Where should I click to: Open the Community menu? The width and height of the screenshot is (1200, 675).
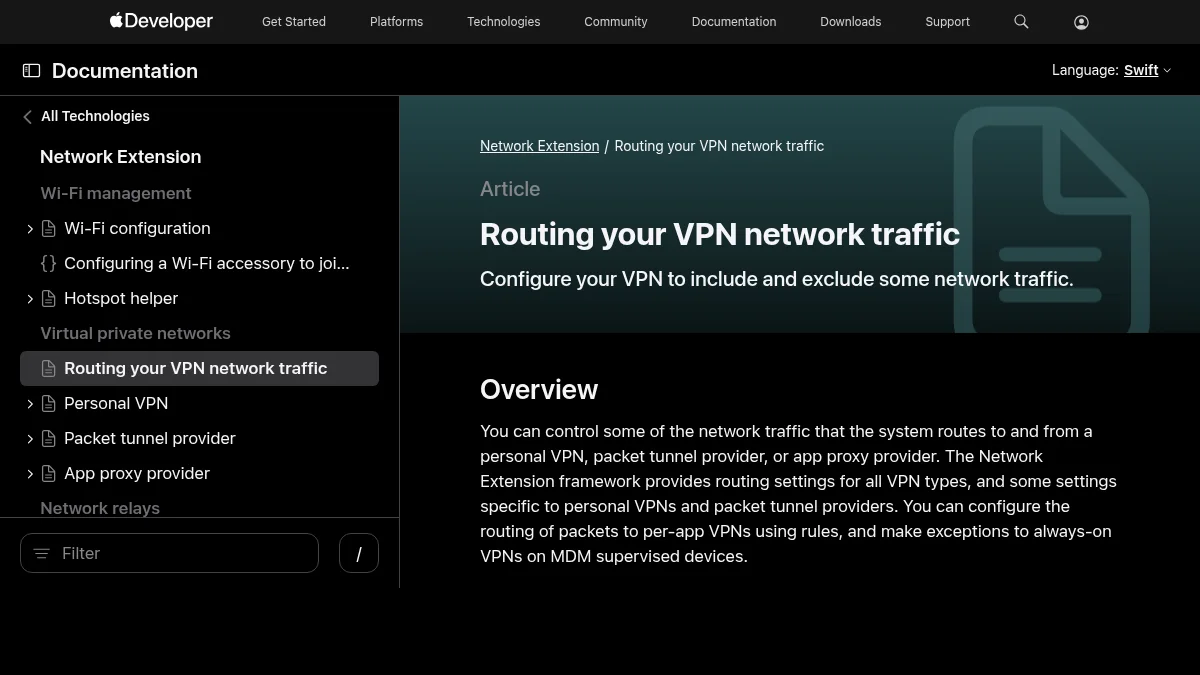(x=616, y=21)
